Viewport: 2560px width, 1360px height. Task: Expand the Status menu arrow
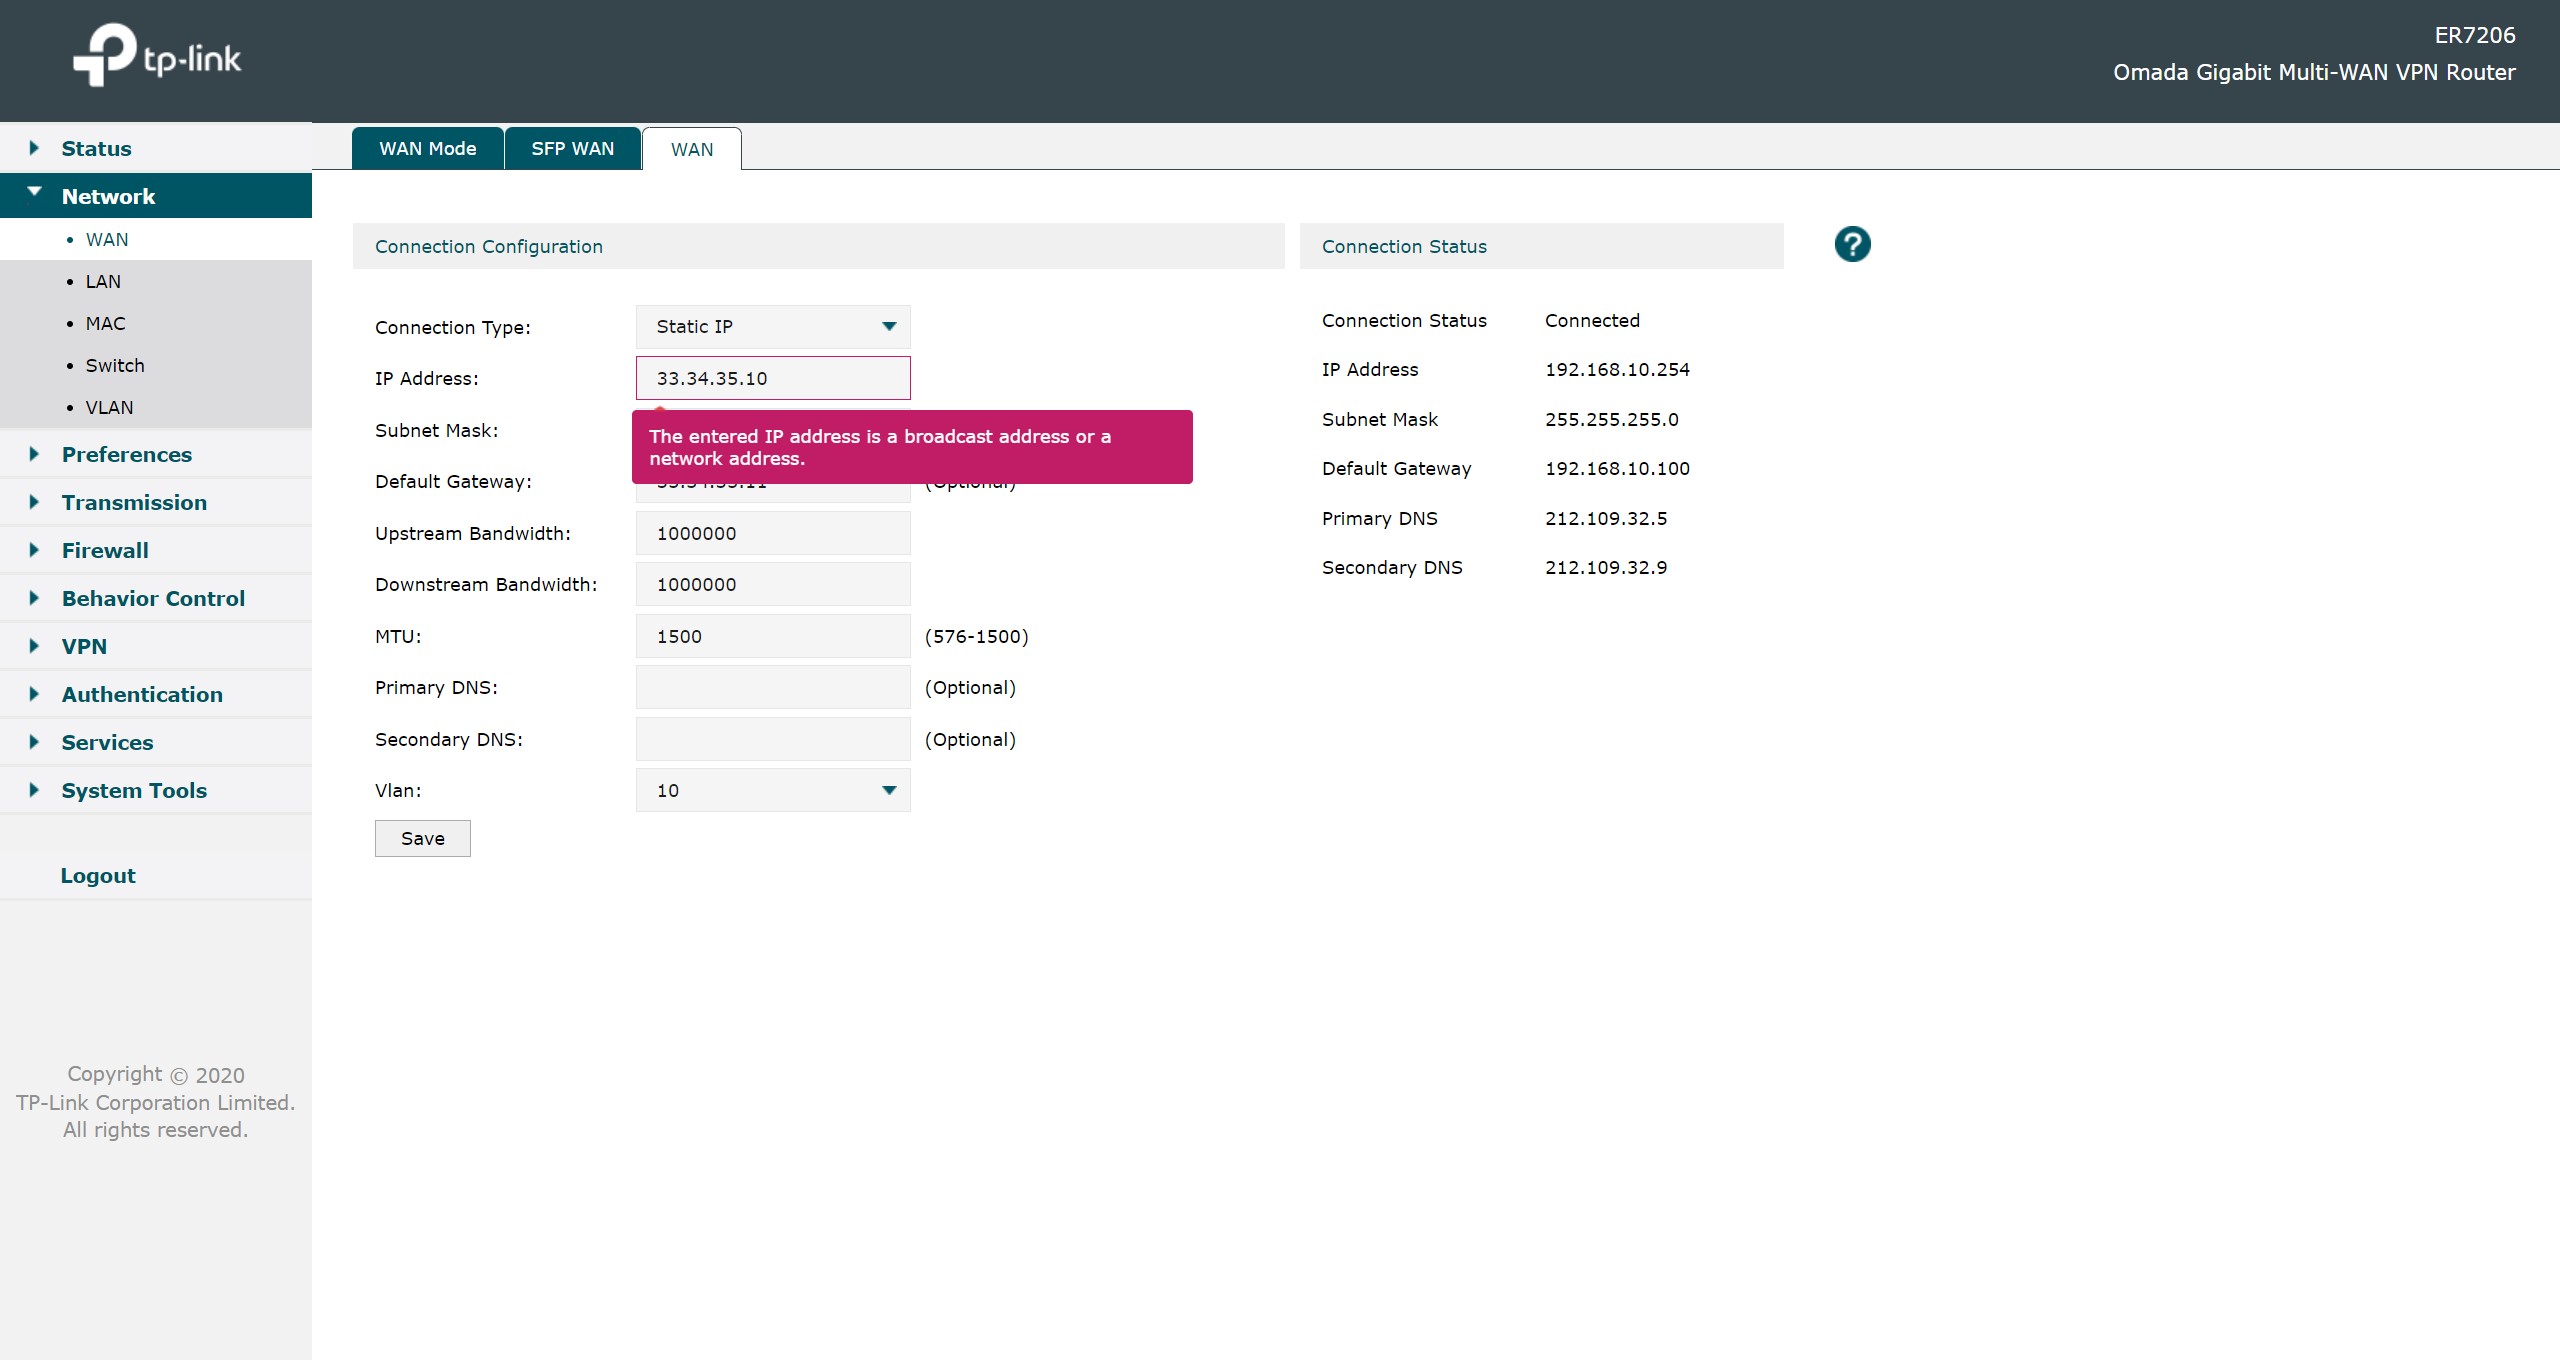pos(34,148)
